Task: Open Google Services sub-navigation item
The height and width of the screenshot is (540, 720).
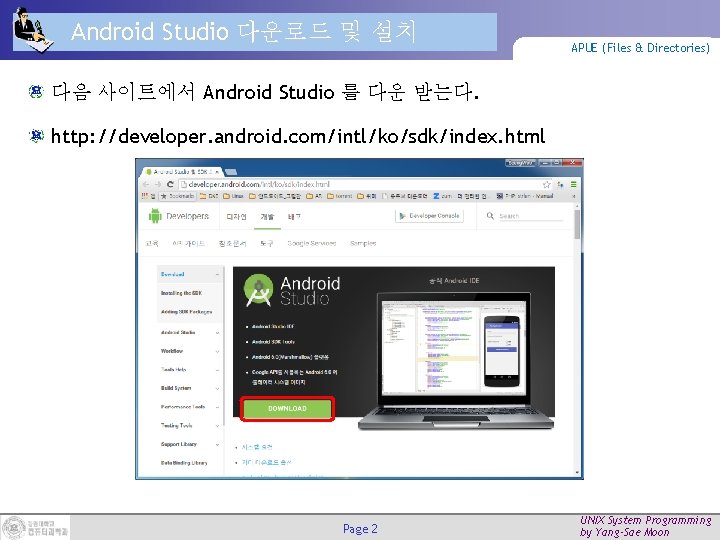Action: [x=311, y=243]
